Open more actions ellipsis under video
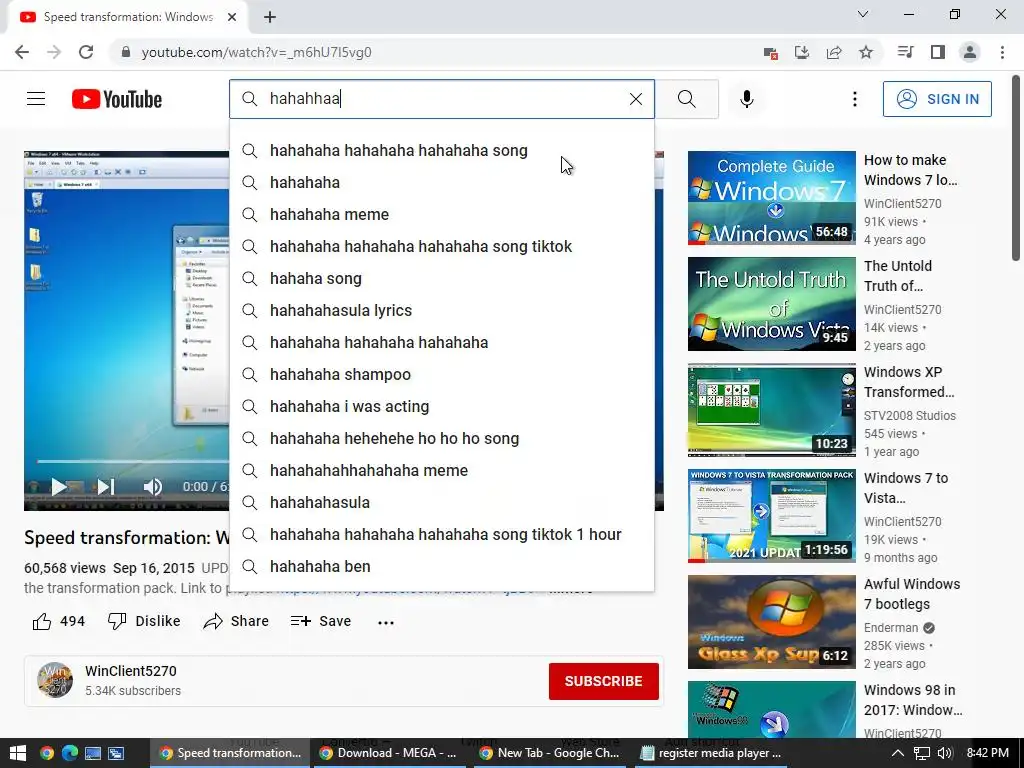Screen dimensions: 1024x768 [386, 622]
